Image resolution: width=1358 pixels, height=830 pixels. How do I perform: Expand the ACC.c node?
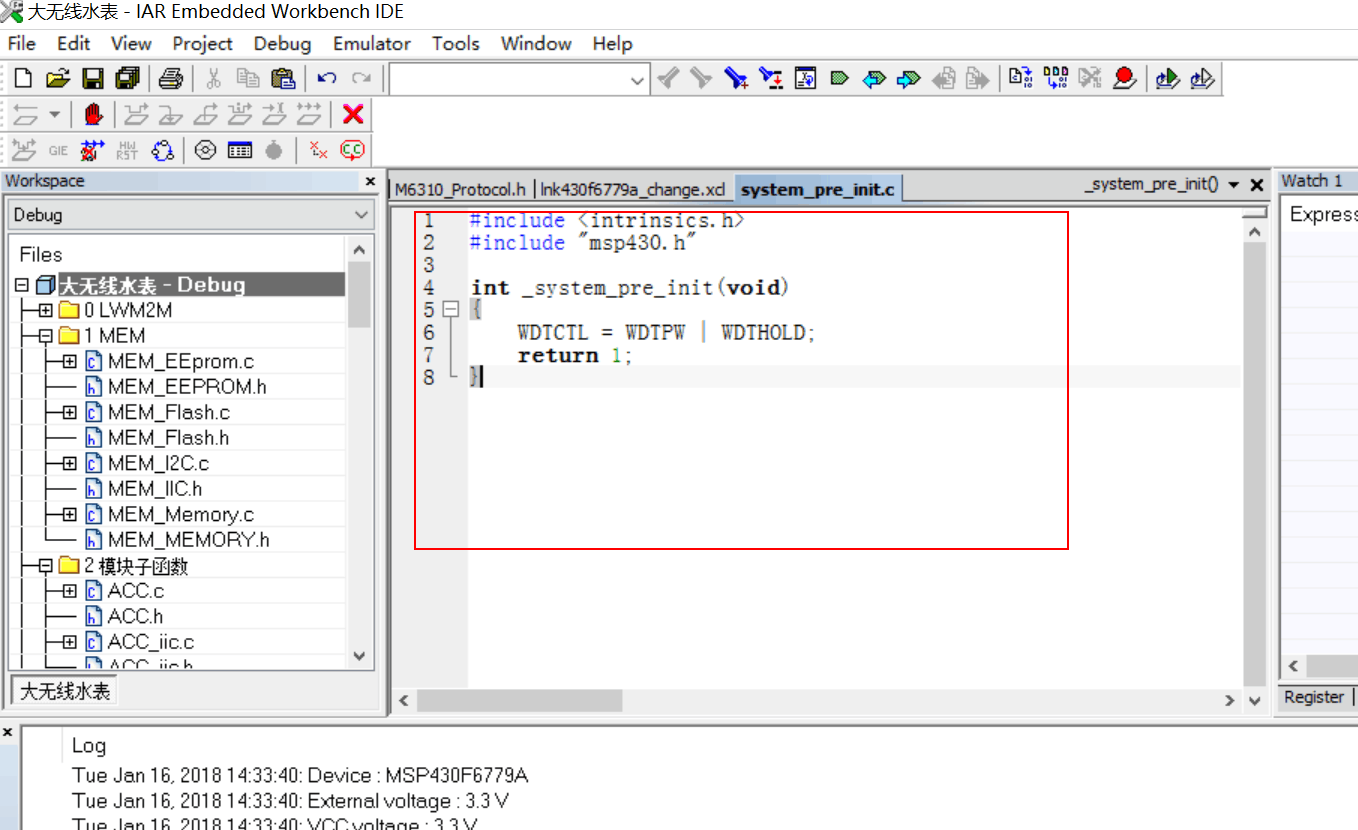pyautogui.click(x=69, y=591)
